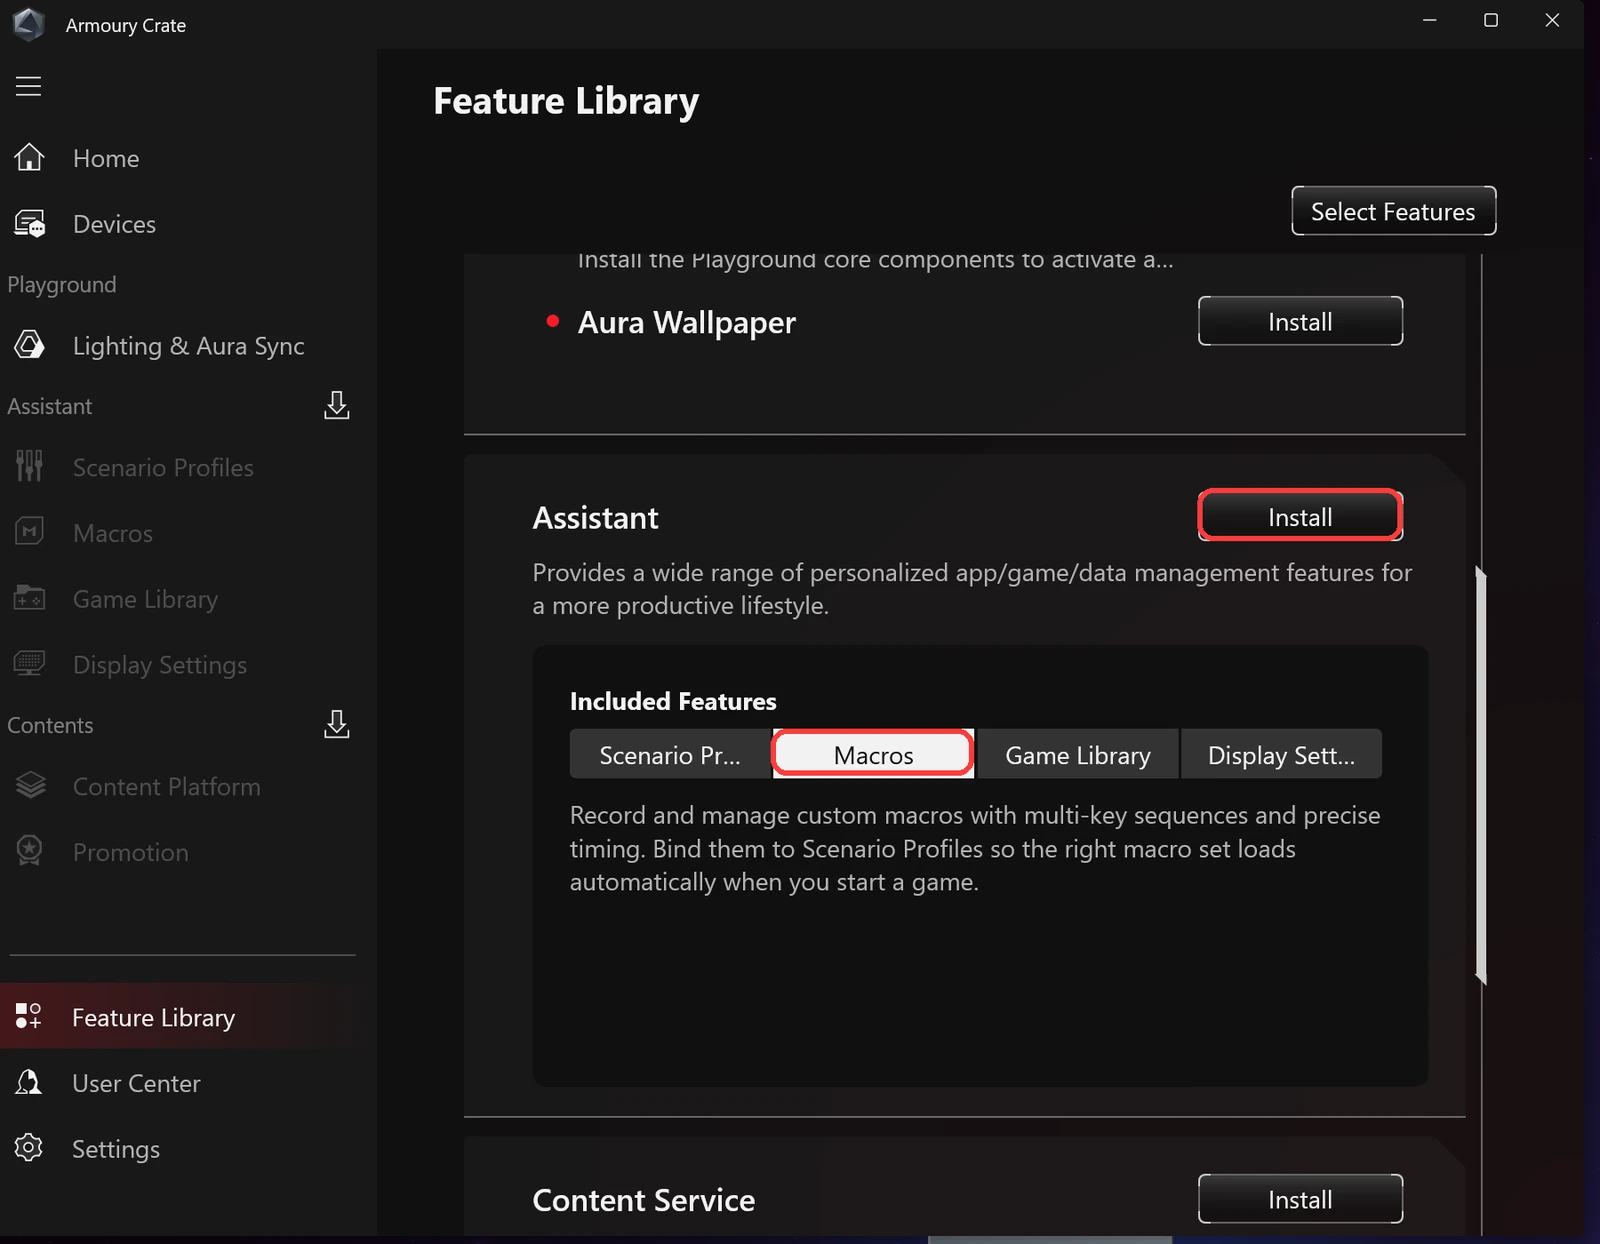Click the Feature Library page title
Viewport: 1600px width, 1244px height.
(566, 102)
